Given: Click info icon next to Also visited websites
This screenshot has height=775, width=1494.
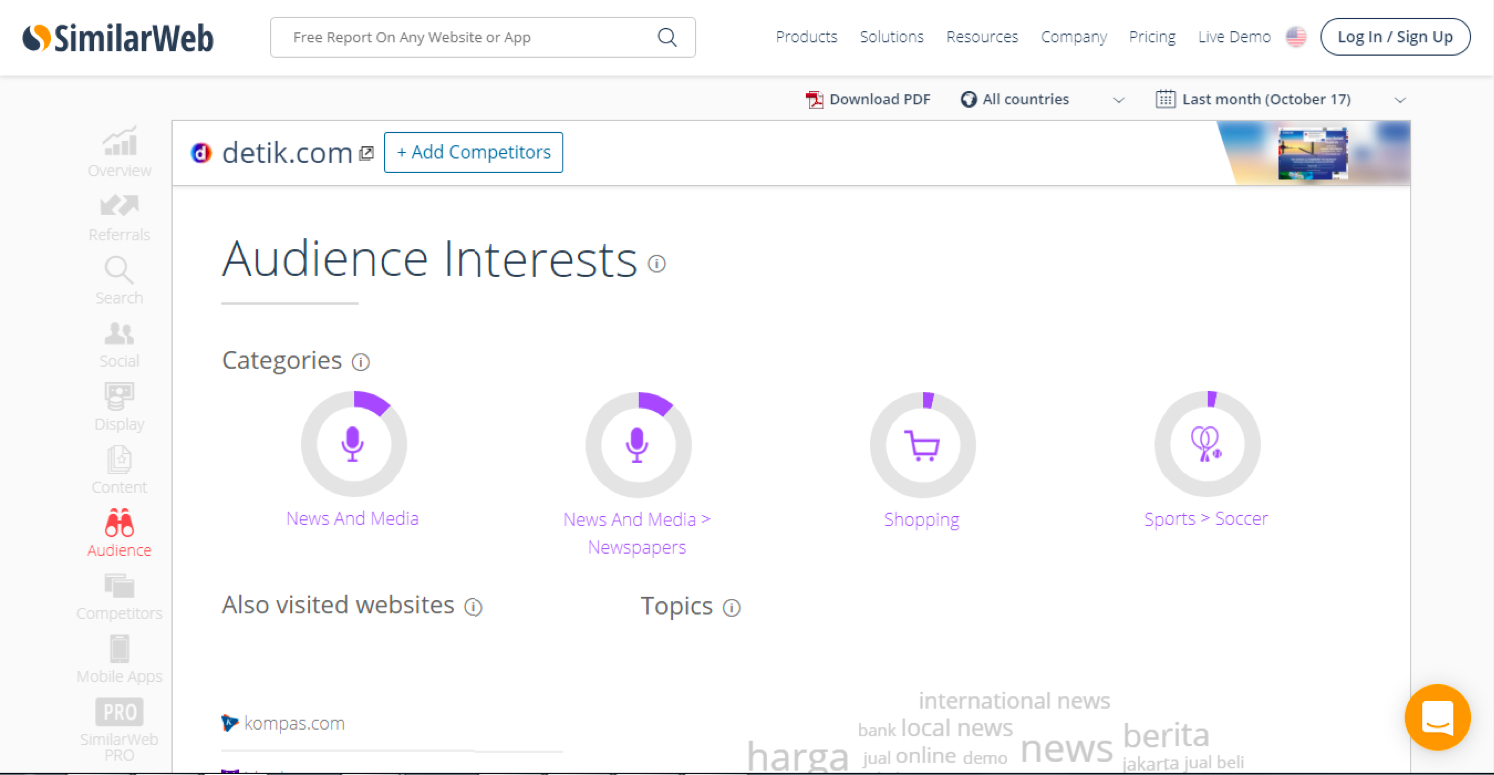Looking at the screenshot, I should pos(474,607).
